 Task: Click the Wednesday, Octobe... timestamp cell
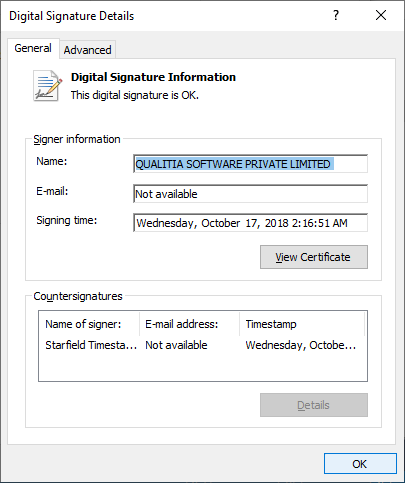(301, 345)
